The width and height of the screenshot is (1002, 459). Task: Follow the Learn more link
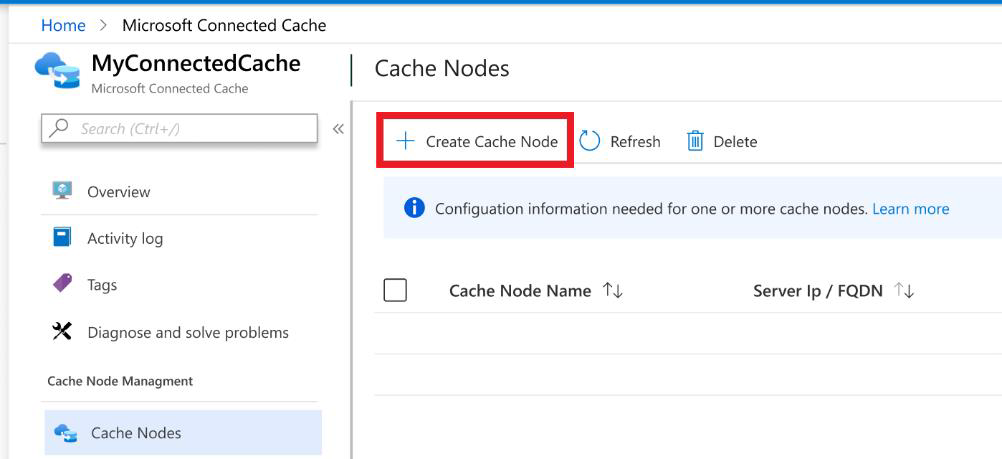[910, 209]
